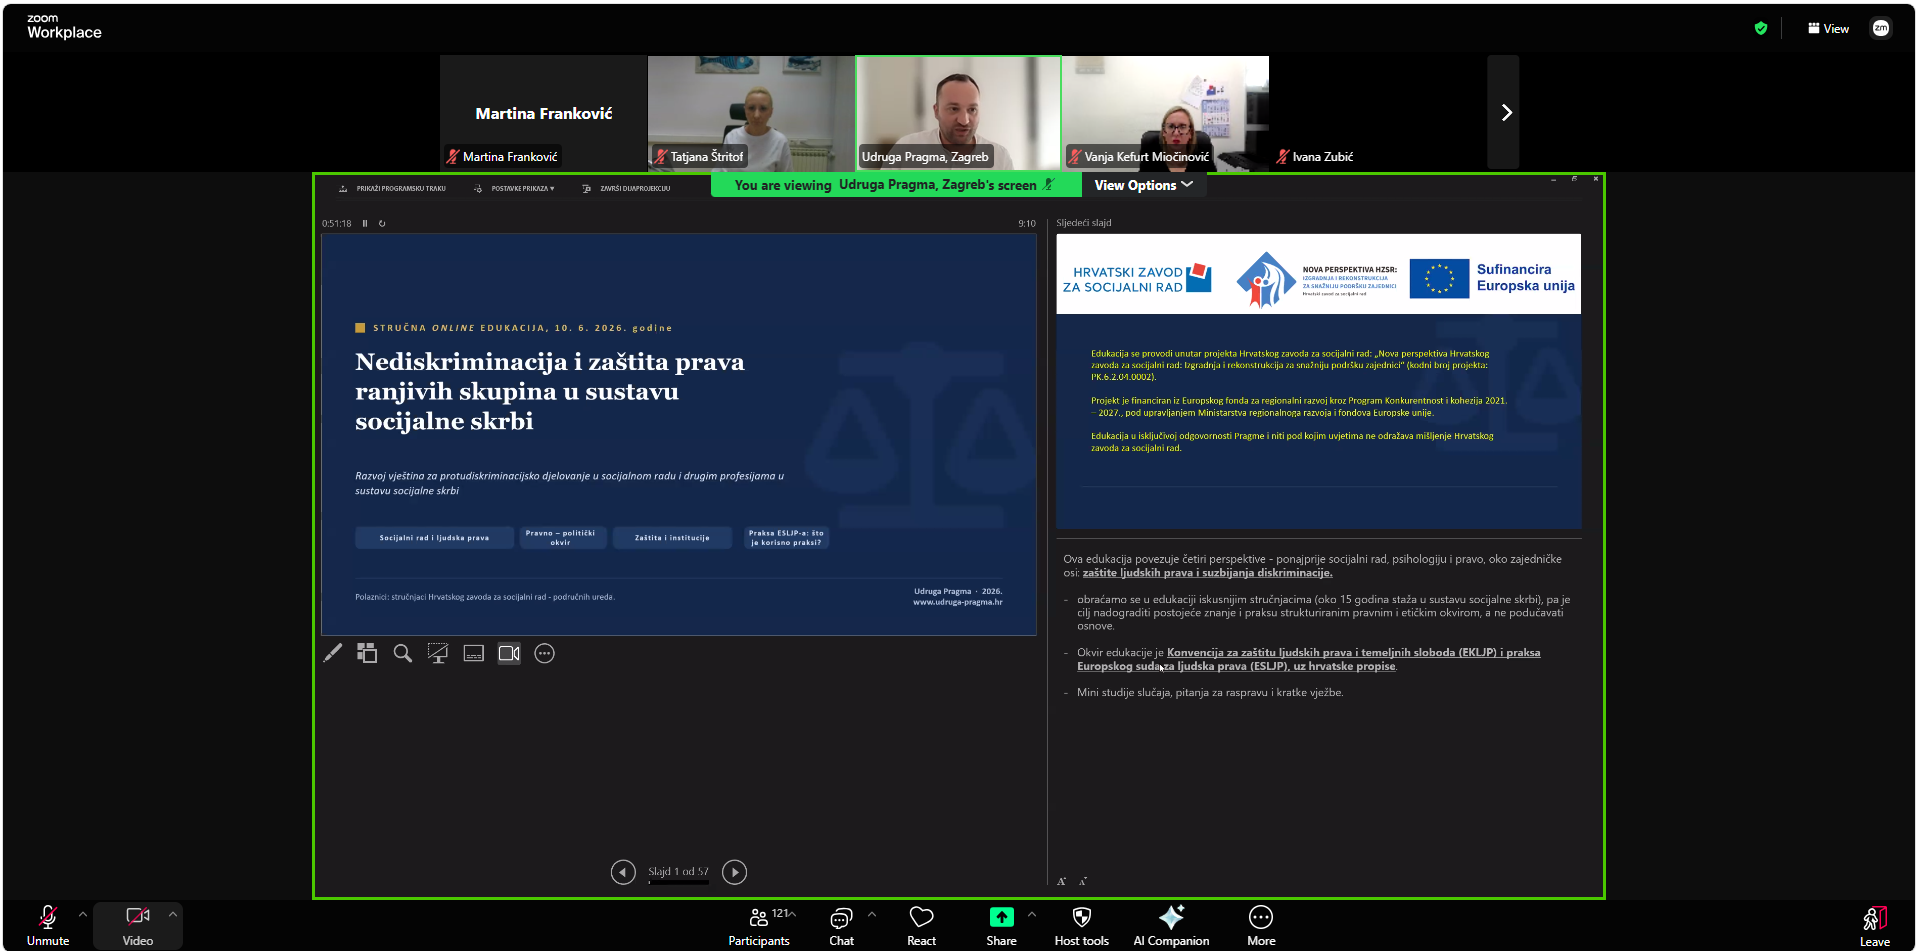The image size is (1918, 951).
Task: Click 'zaštite ljudskih prava i suzbijanja diskriminacije' note text
Action: tap(1207, 573)
